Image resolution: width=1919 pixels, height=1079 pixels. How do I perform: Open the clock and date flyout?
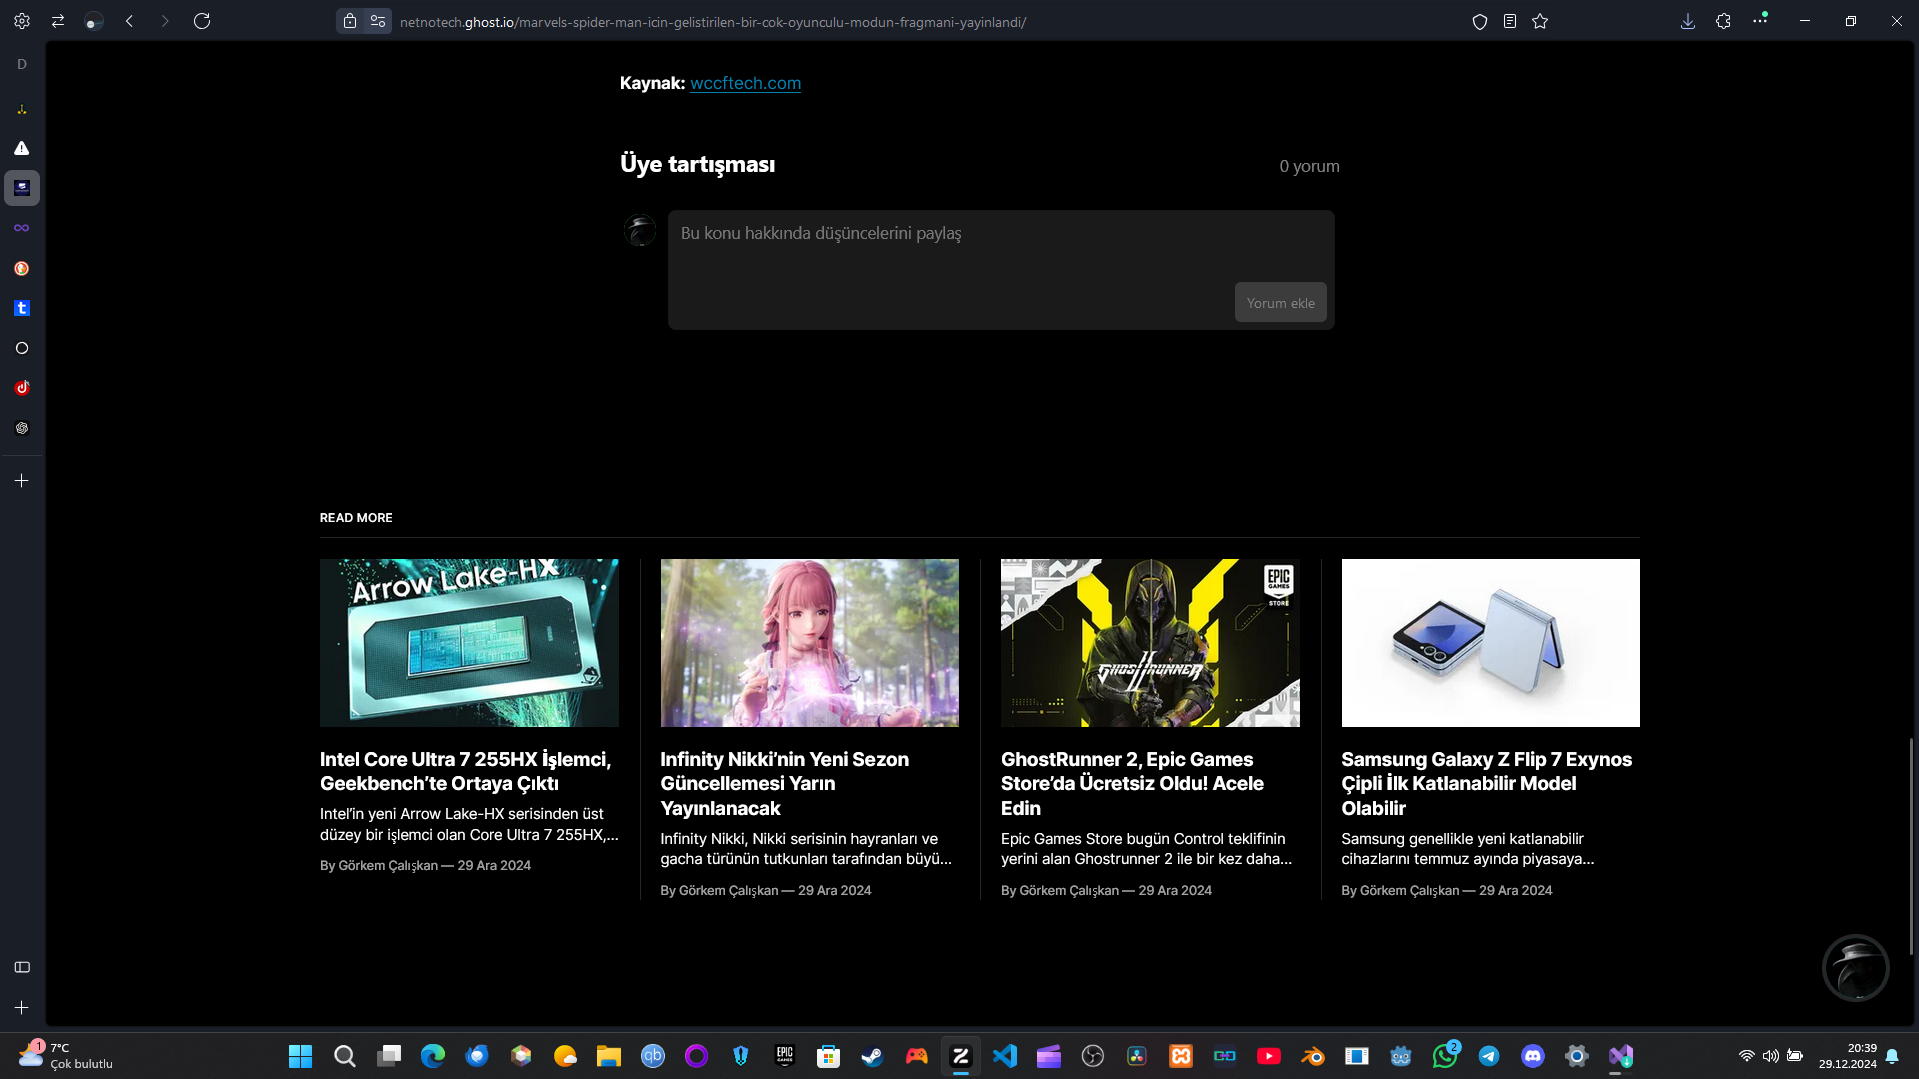[1848, 1056]
